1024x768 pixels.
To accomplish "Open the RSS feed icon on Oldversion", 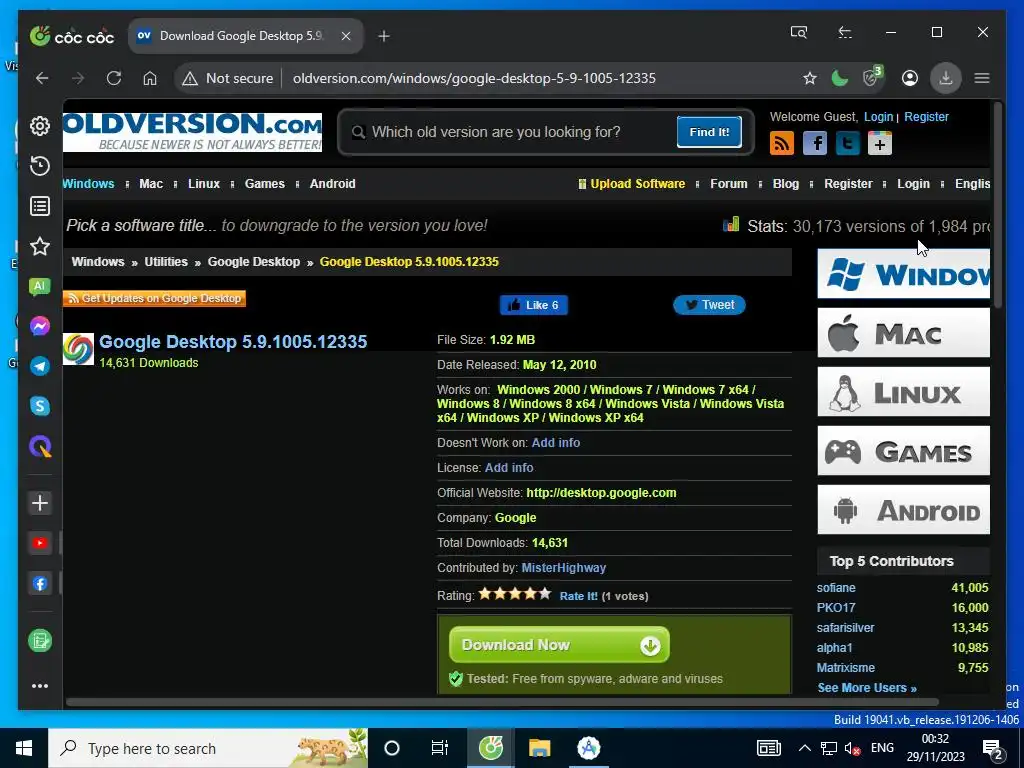I will [782, 143].
